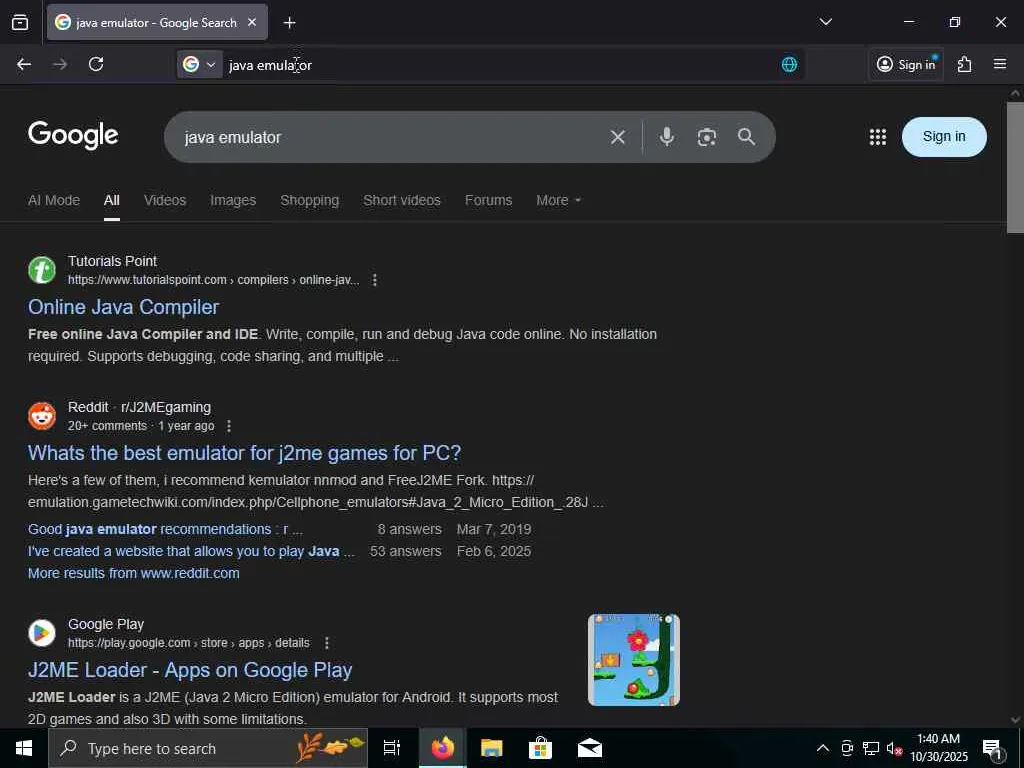Open a new browser tab
Viewport: 1024px width, 768px height.
coord(289,23)
